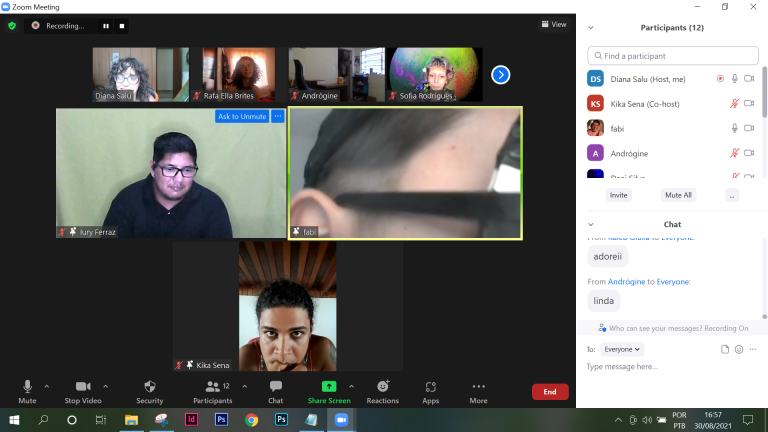Pause the recording
The height and width of the screenshot is (432, 768).
(x=106, y=26)
